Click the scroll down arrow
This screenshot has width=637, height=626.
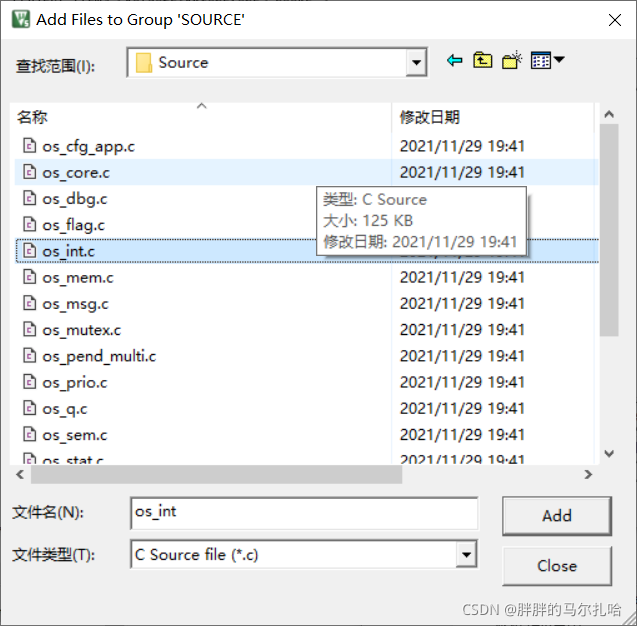[x=609, y=453]
